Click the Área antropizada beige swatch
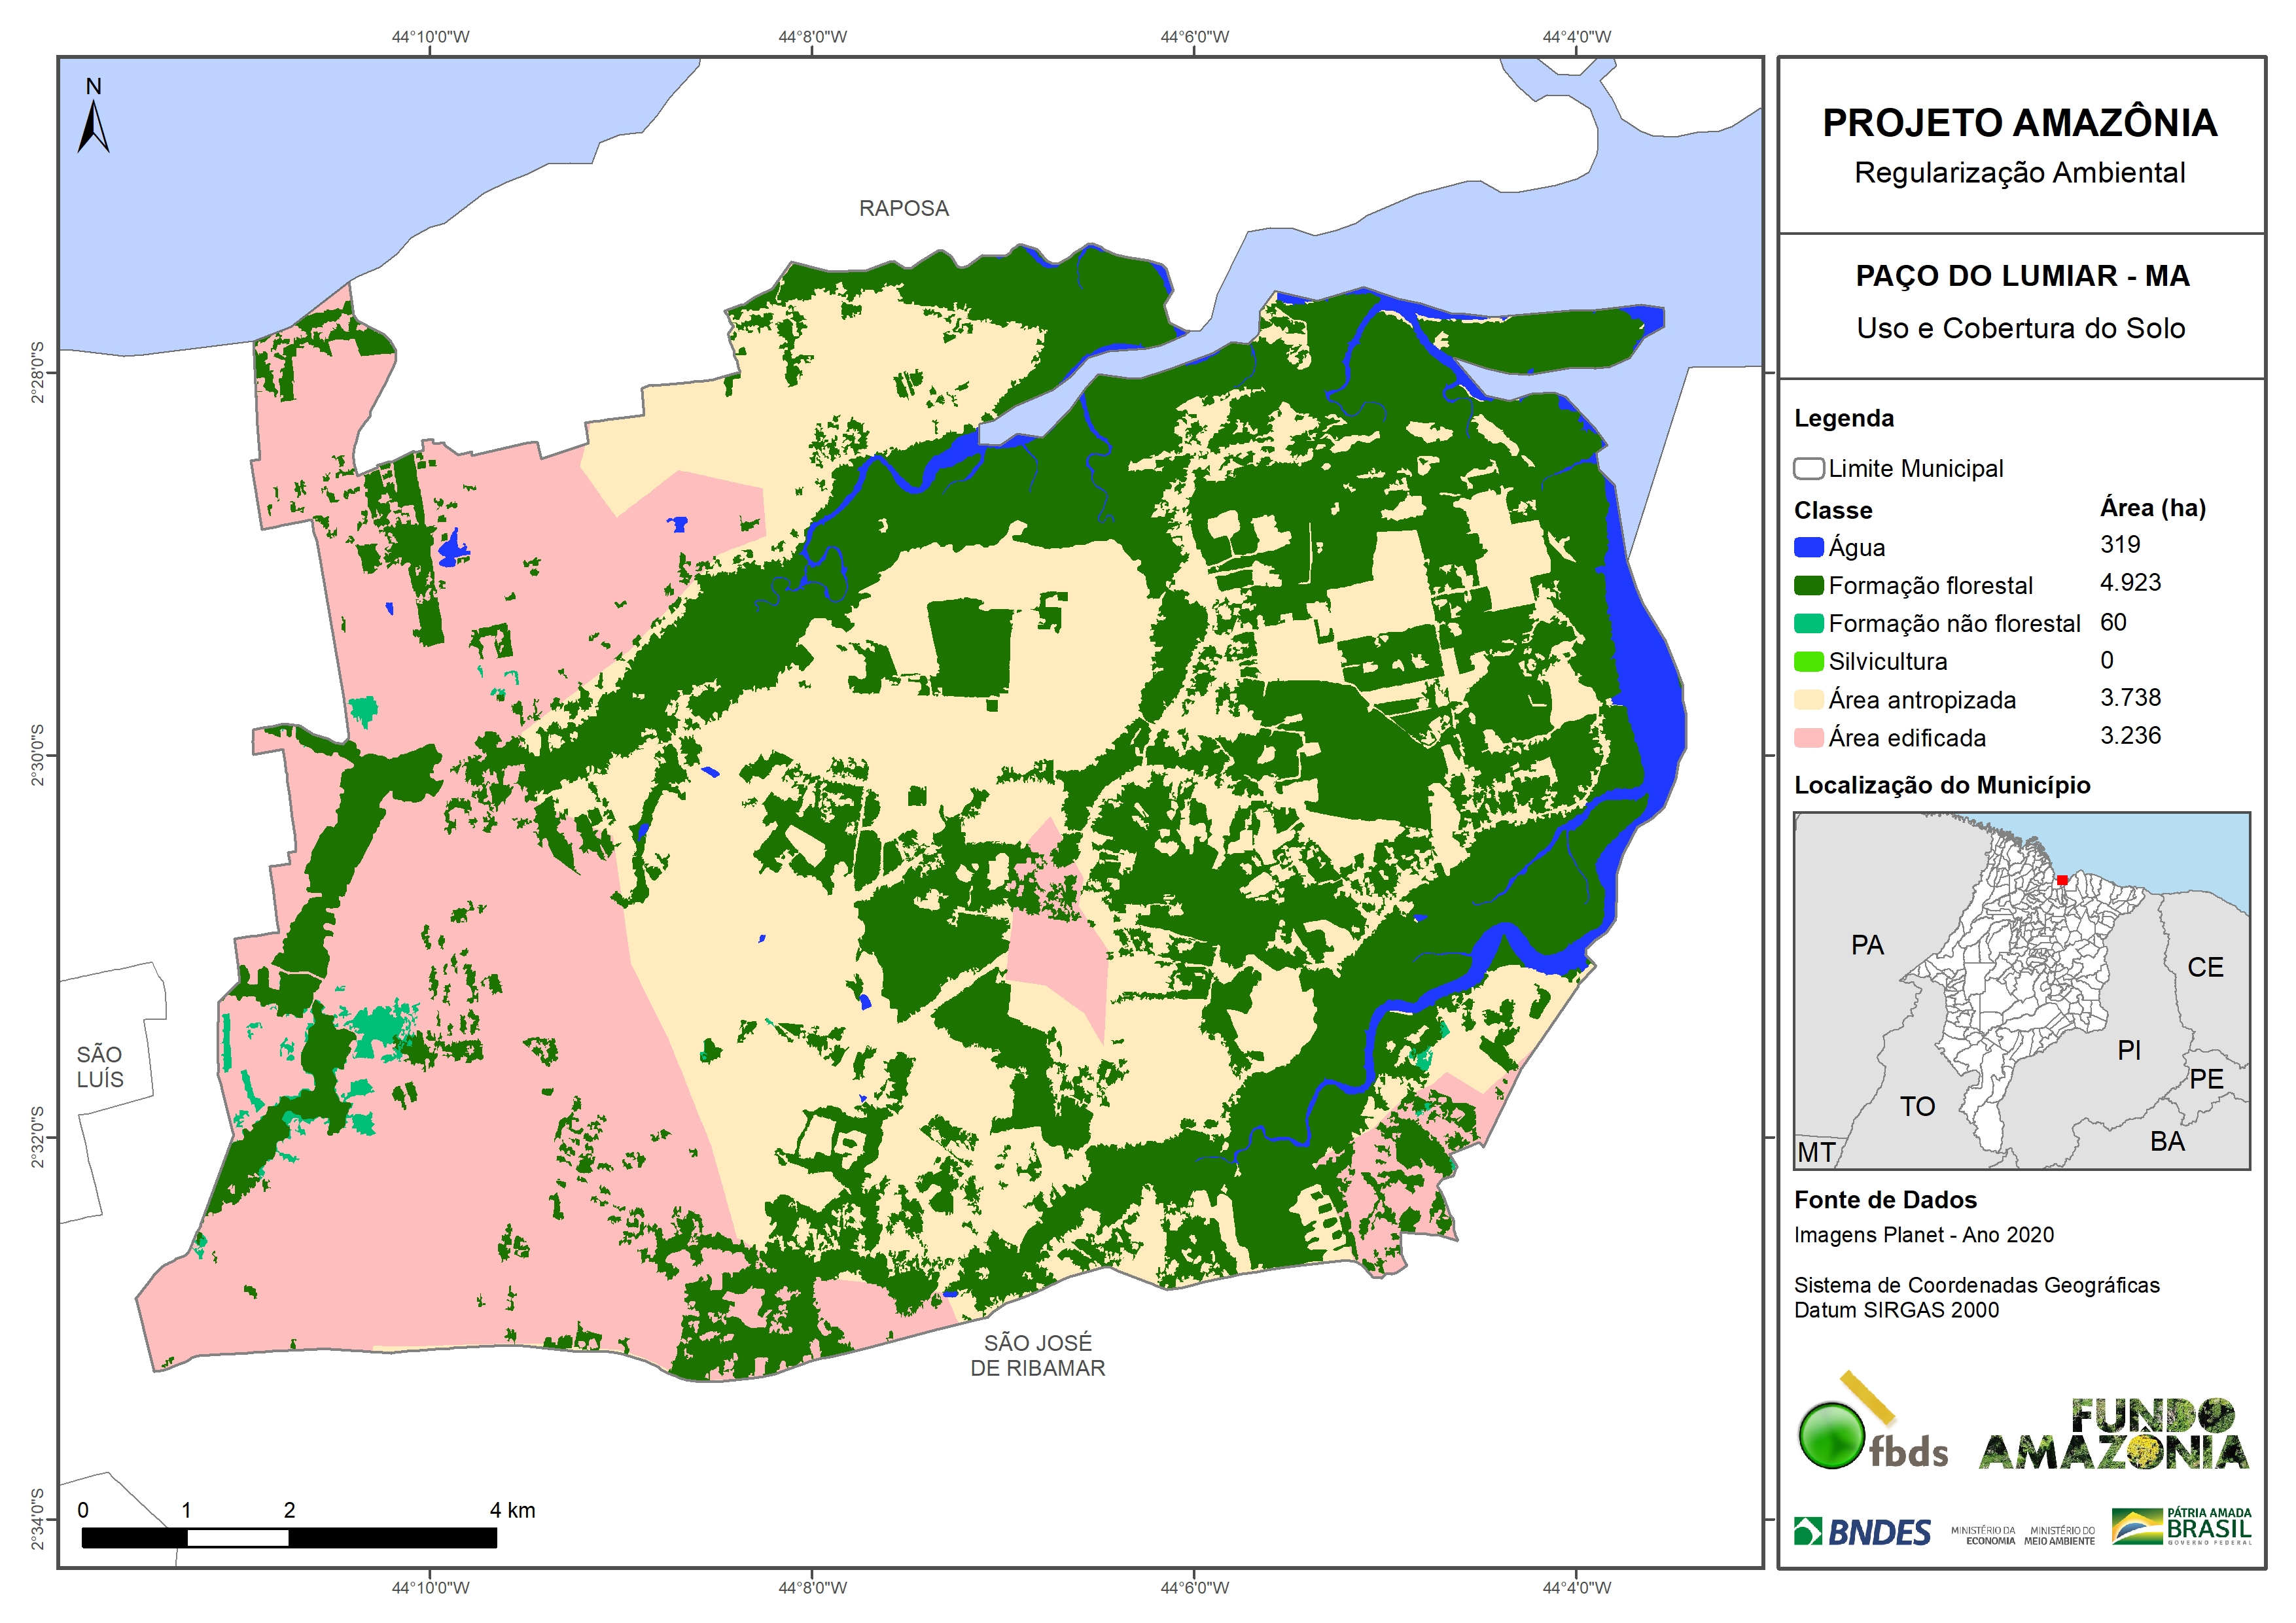 pos(1808,700)
